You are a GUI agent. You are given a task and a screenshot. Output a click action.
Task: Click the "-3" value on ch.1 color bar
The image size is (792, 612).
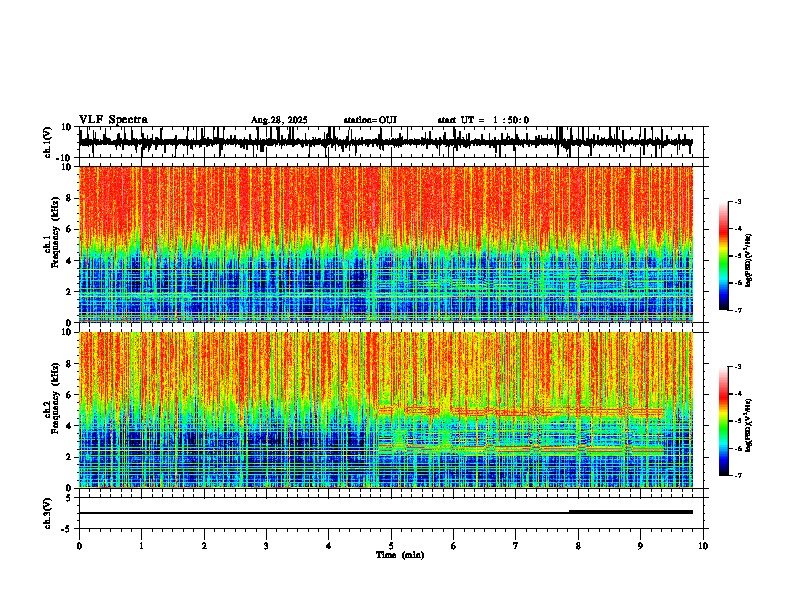click(737, 201)
